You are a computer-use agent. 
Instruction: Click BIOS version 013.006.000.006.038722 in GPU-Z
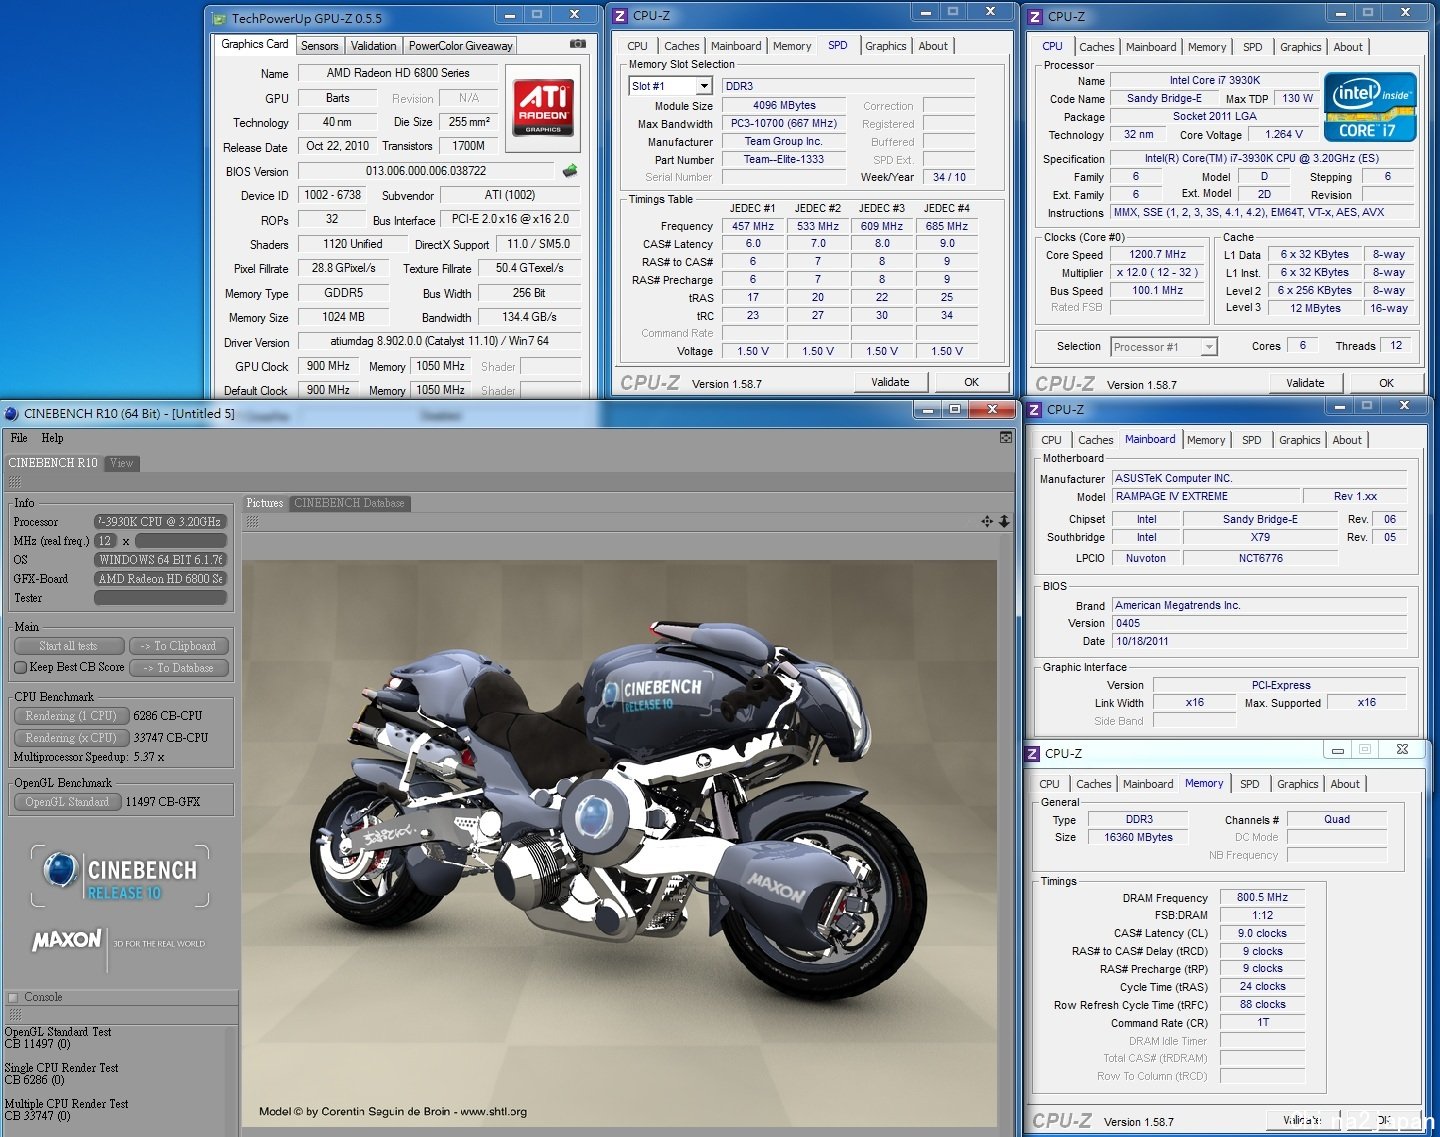pyautogui.click(x=426, y=171)
